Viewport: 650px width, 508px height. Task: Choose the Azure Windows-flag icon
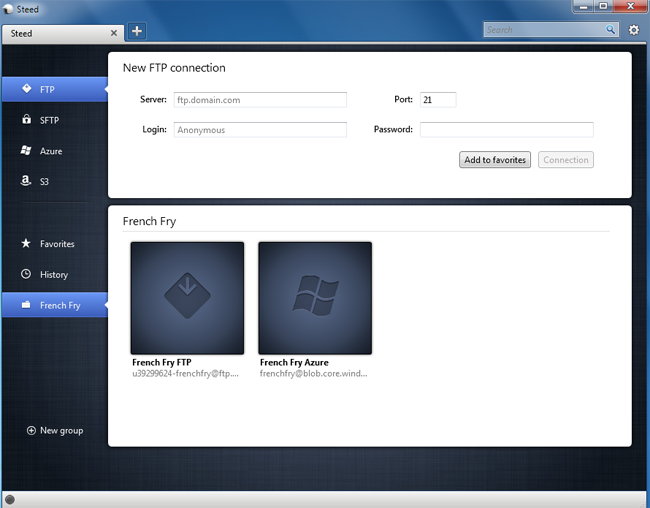26,151
